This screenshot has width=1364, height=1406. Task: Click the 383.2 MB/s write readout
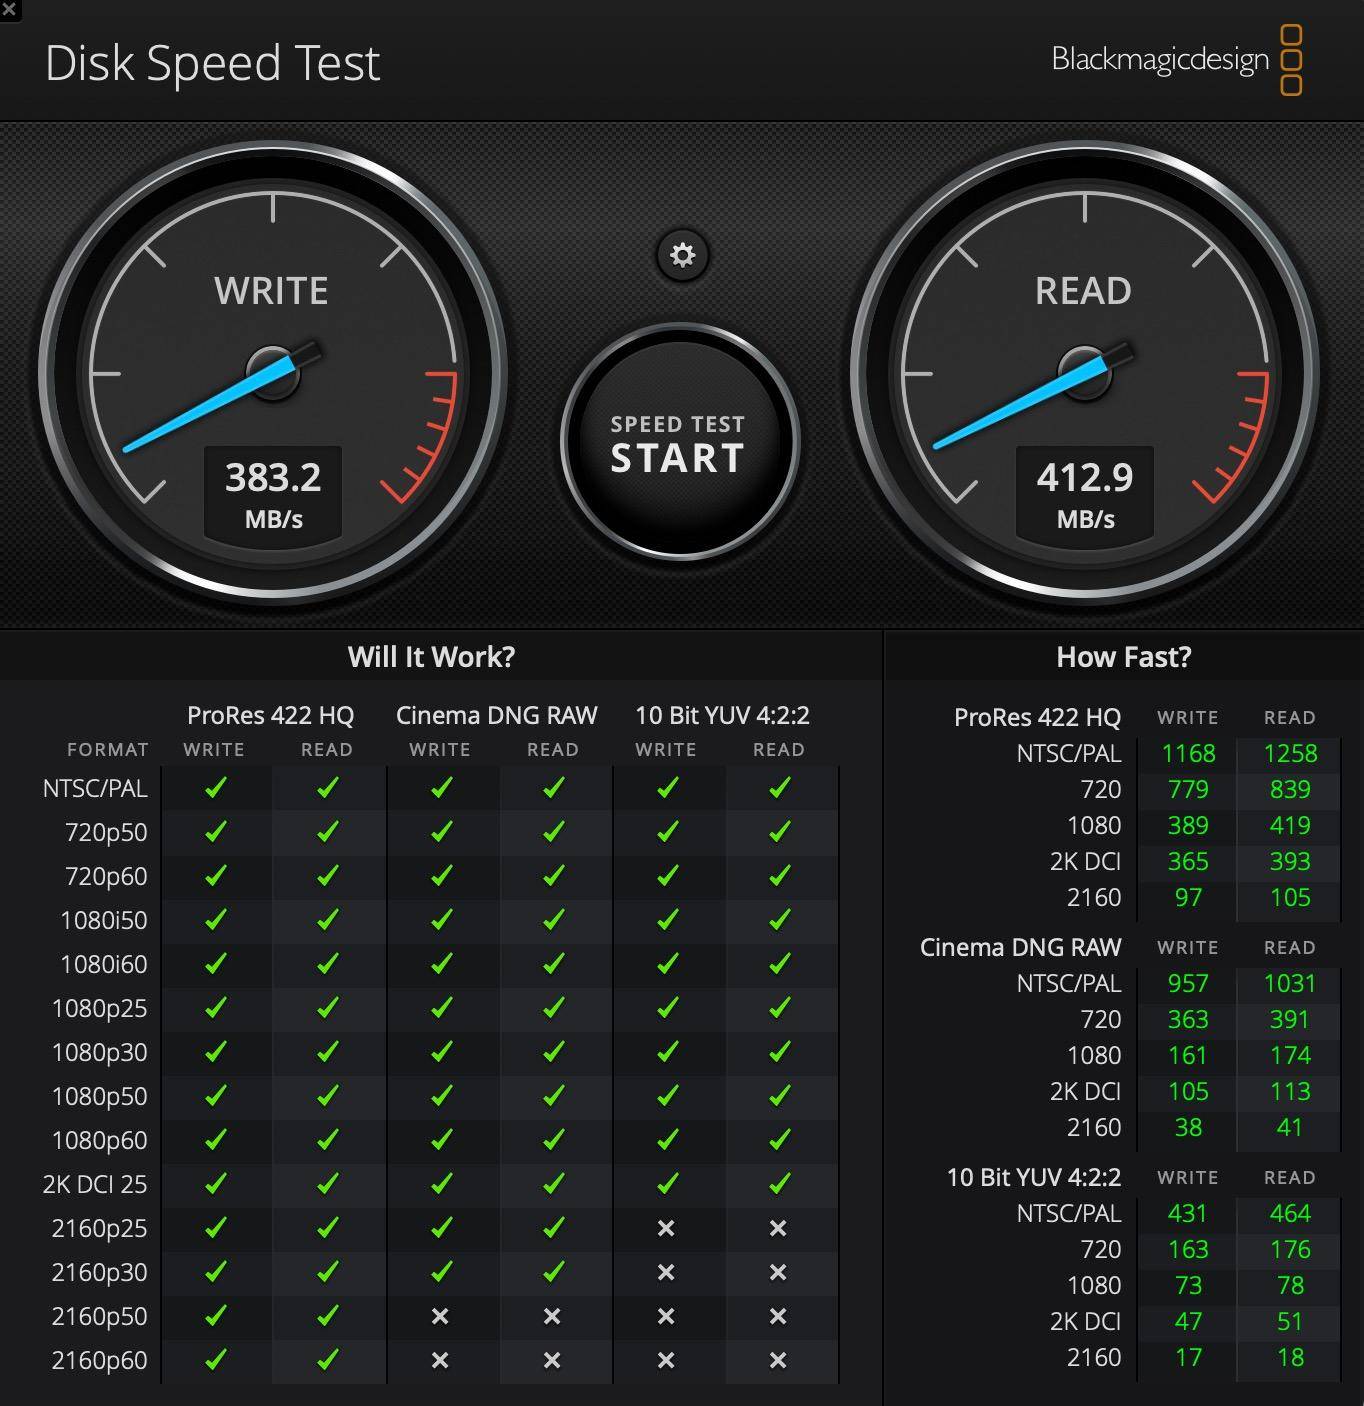tap(273, 493)
